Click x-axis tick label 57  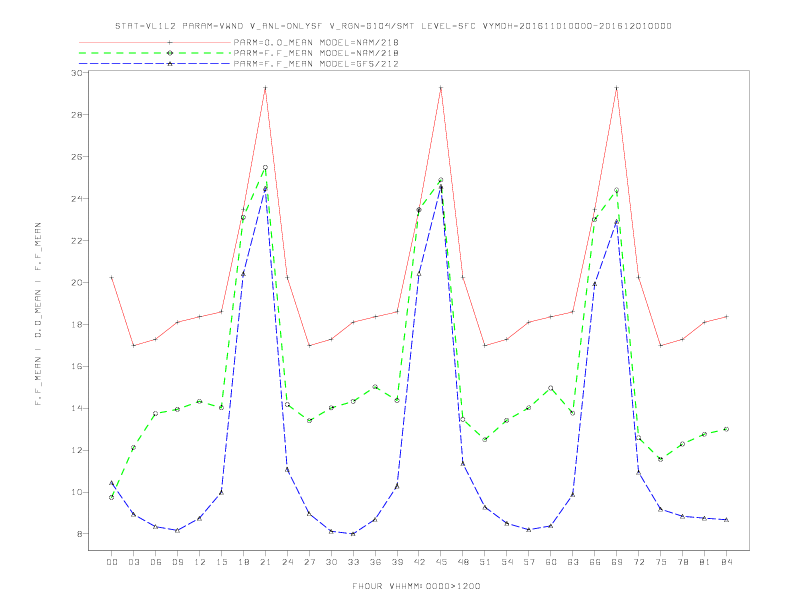coord(529,562)
